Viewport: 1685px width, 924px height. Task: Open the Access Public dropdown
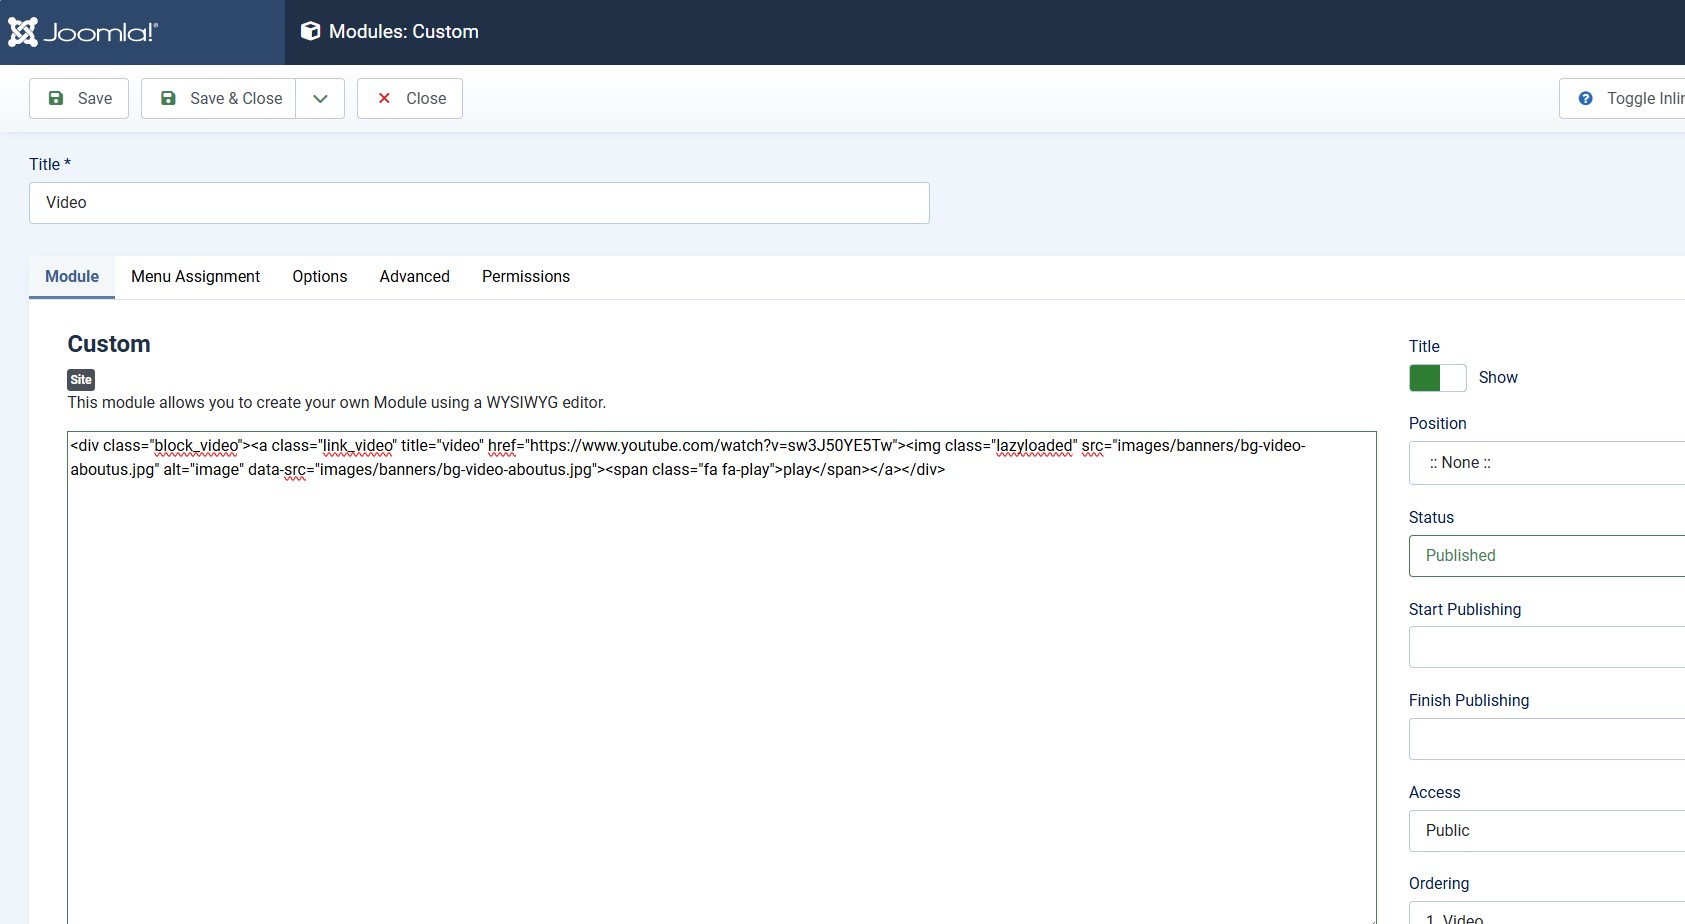[1546, 831]
